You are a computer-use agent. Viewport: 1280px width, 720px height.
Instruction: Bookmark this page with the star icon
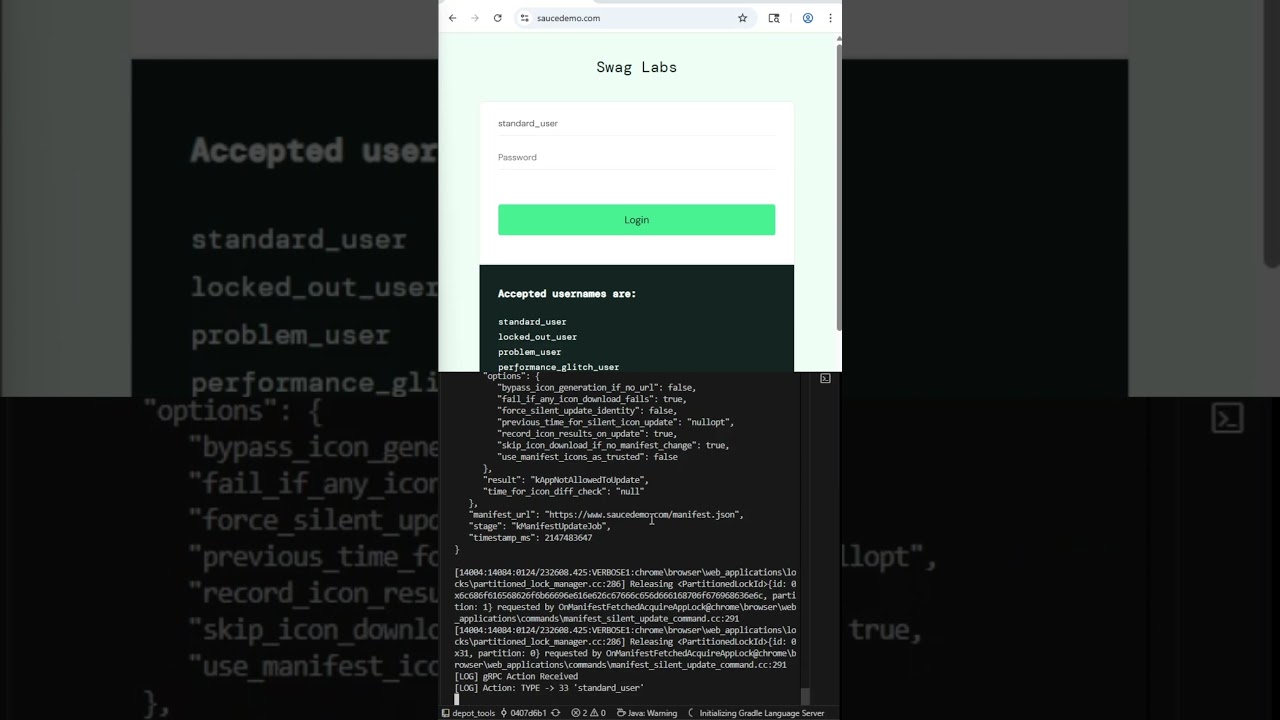(x=742, y=18)
